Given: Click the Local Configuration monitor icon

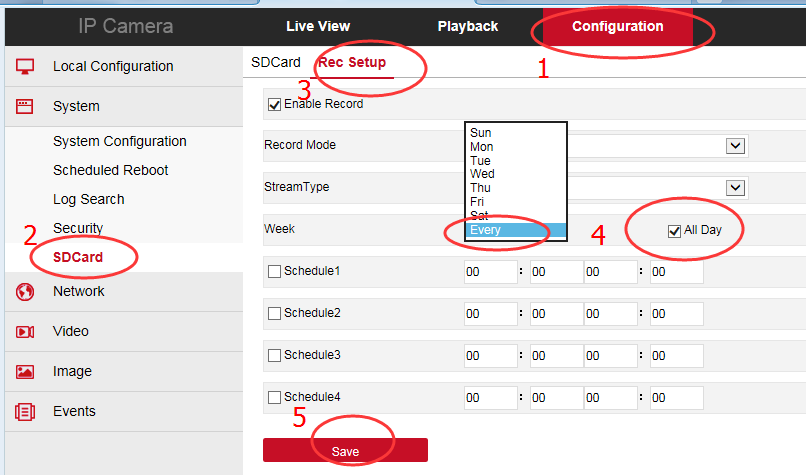Looking at the screenshot, I should pyautogui.click(x=25, y=66).
